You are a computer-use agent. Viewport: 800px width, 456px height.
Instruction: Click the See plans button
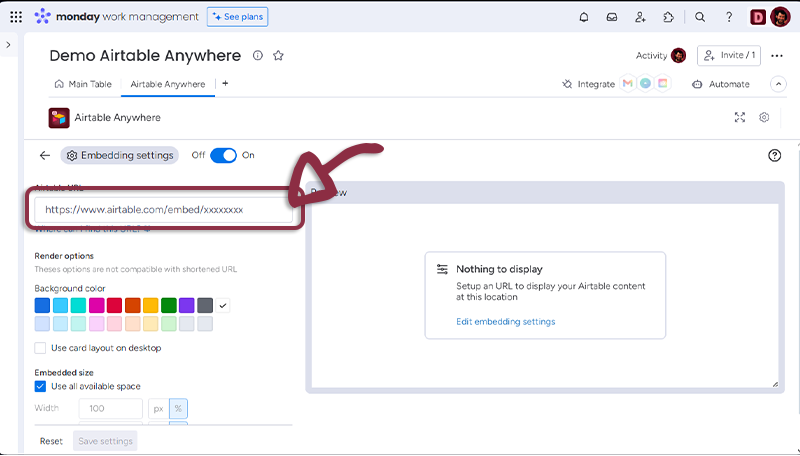(237, 17)
